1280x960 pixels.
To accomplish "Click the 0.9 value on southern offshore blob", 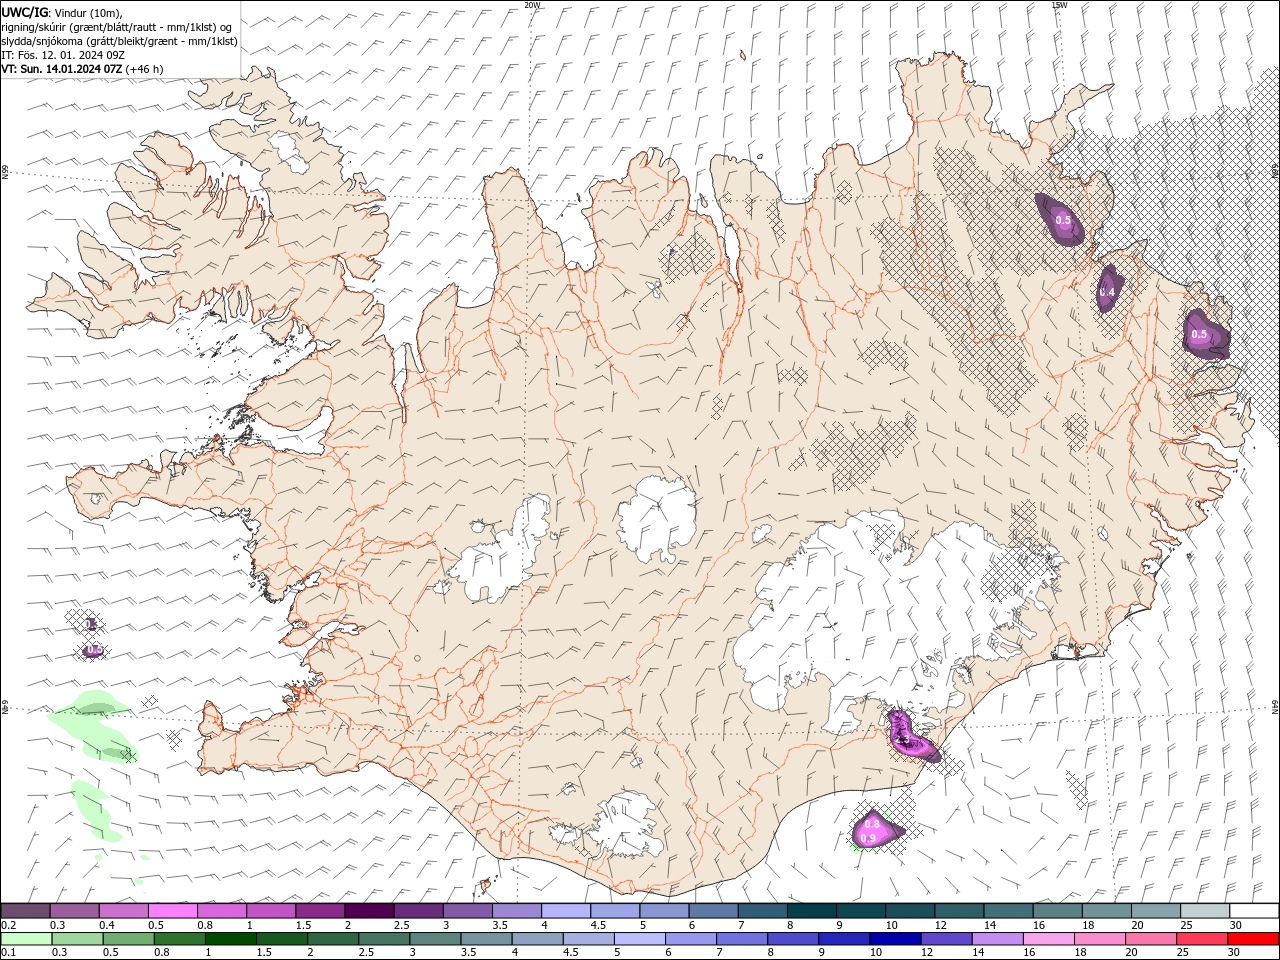I will 868,838.
